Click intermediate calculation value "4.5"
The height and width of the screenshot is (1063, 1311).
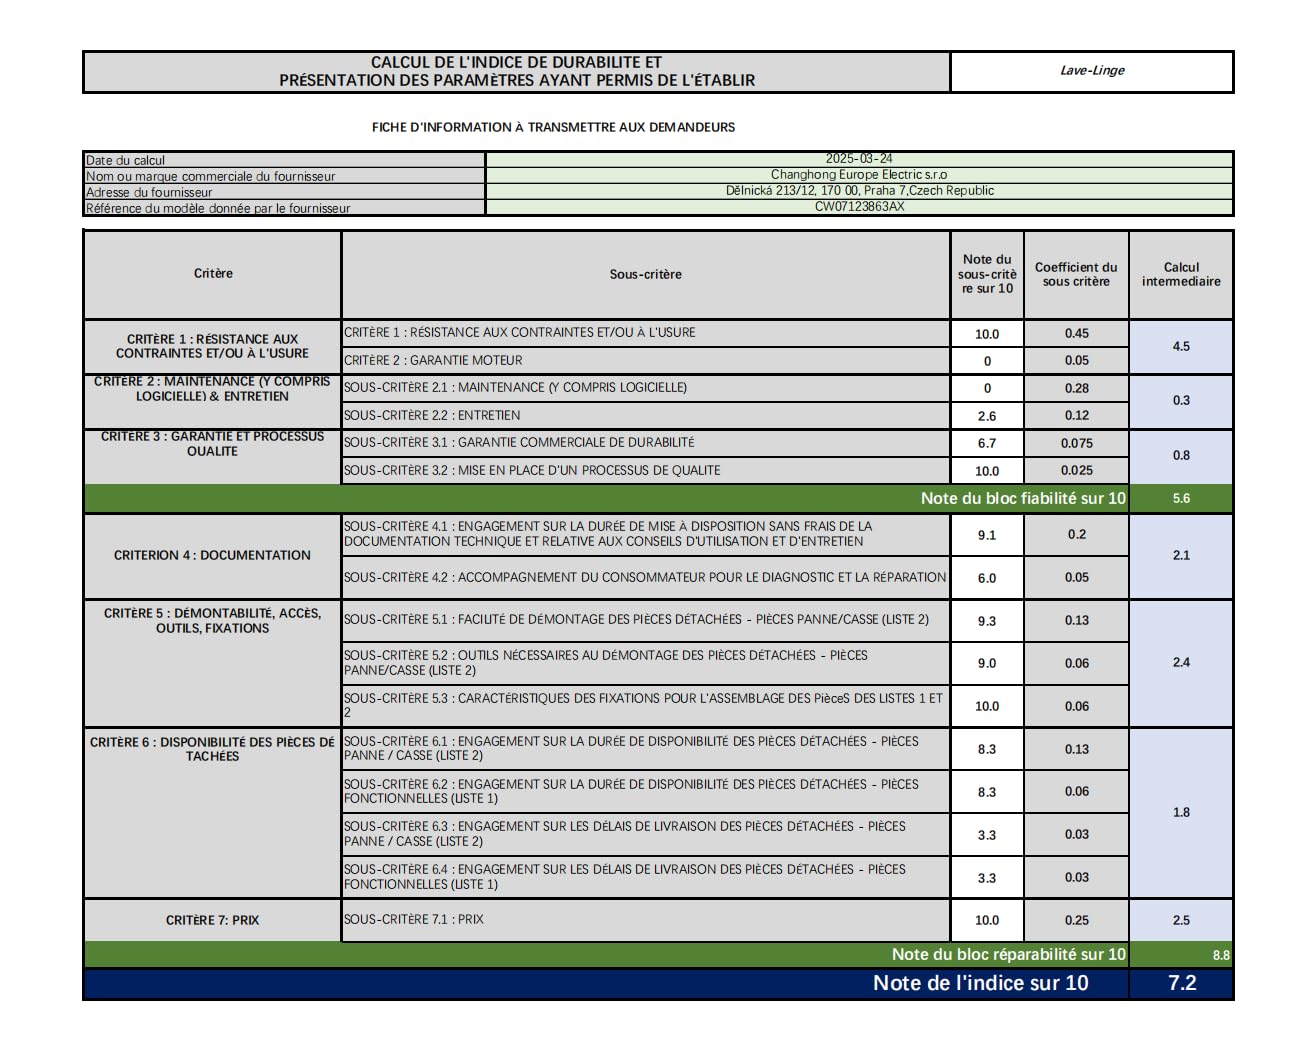[x=1181, y=346]
